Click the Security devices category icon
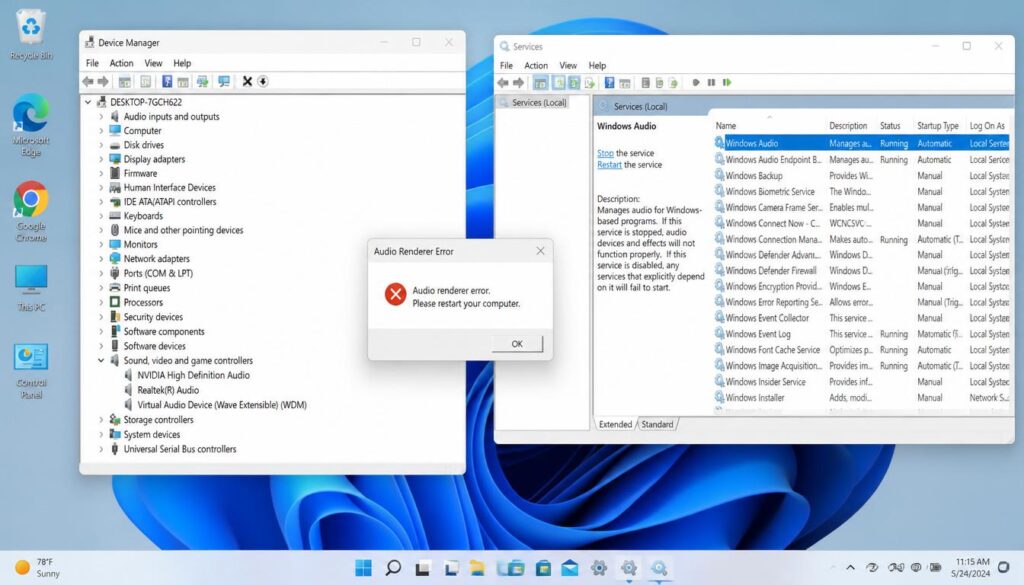Viewport: 1024px width, 585px height. [x=115, y=317]
